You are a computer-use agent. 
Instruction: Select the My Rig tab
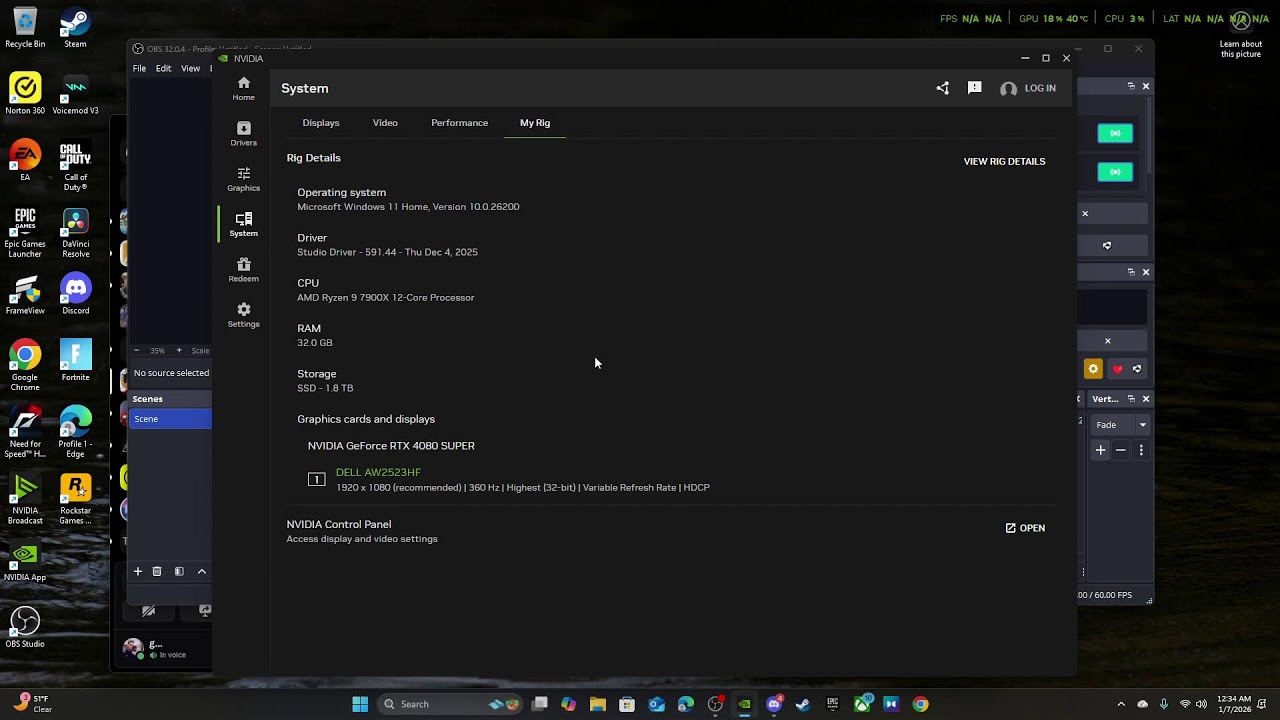point(535,123)
